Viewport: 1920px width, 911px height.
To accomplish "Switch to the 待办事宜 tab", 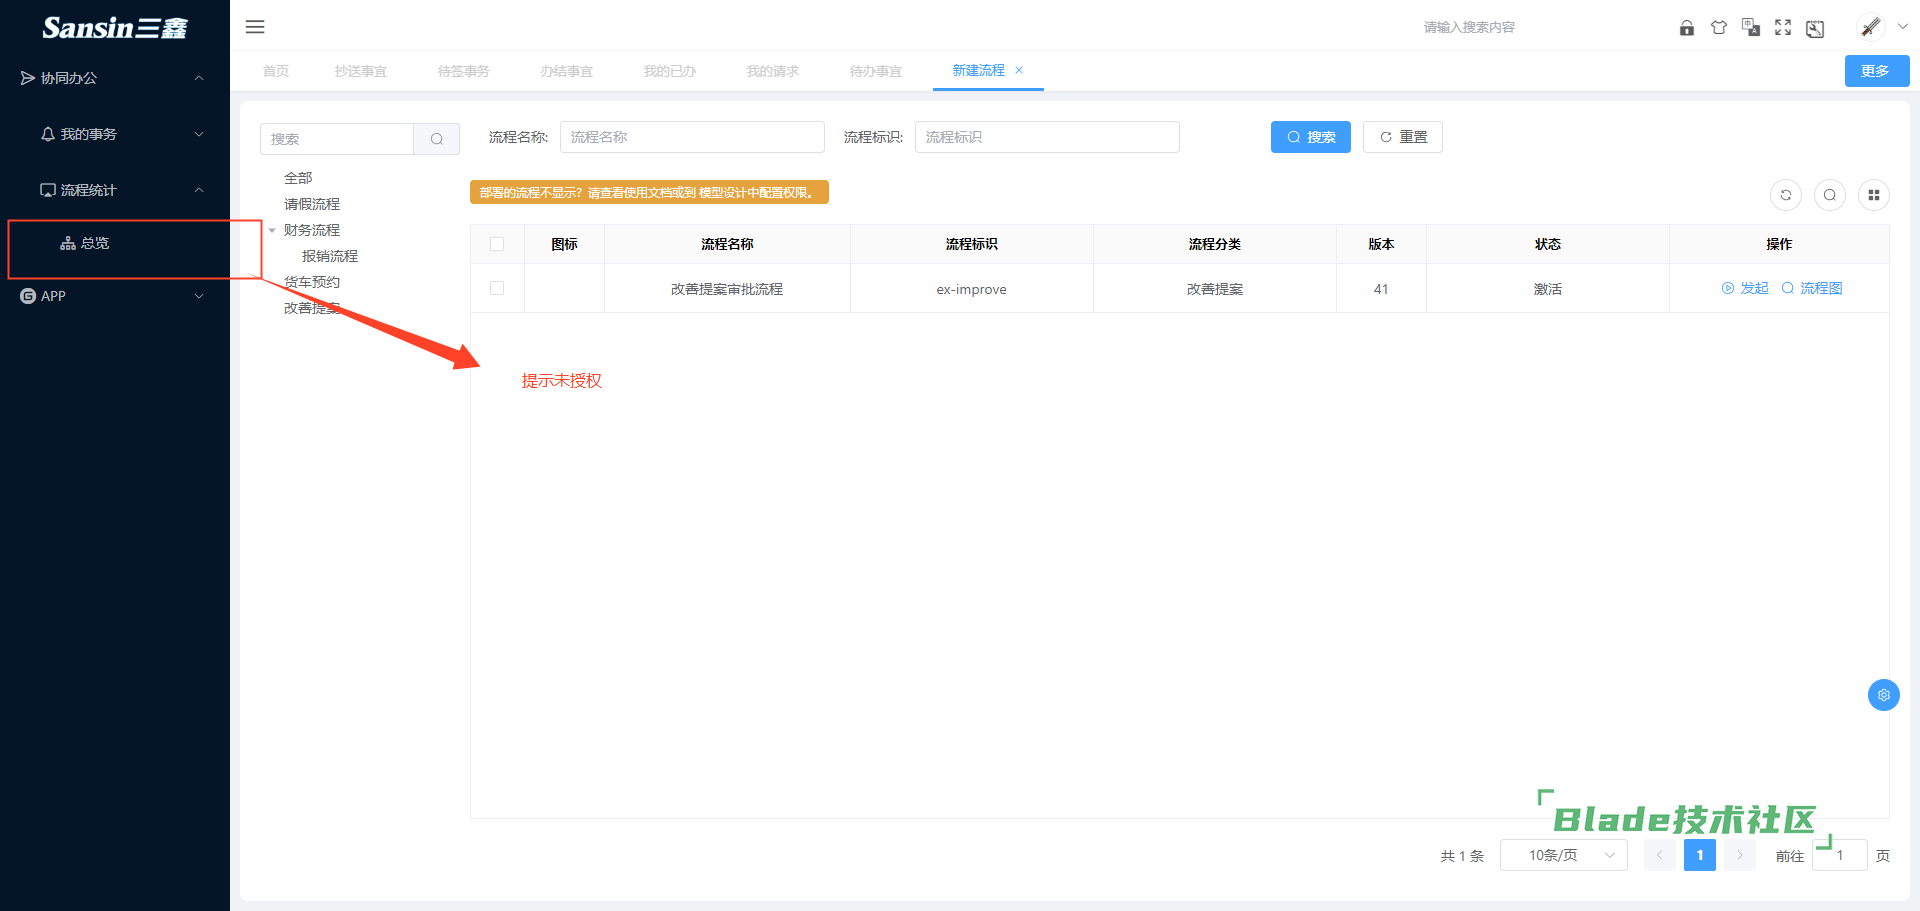I will [x=876, y=71].
